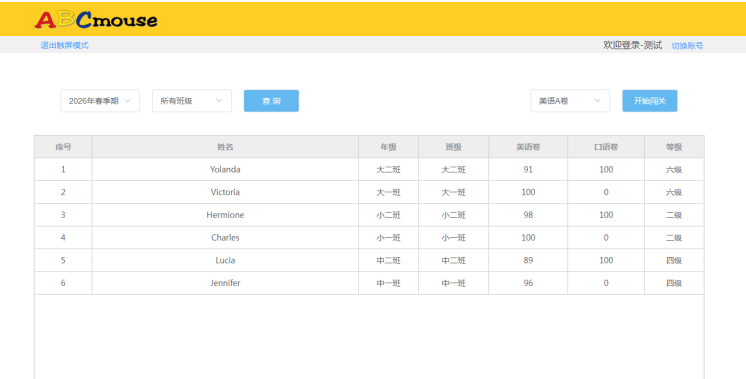Click the 序号 cell of Hermione's row
This screenshot has height=379, width=746.
[x=63, y=215]
